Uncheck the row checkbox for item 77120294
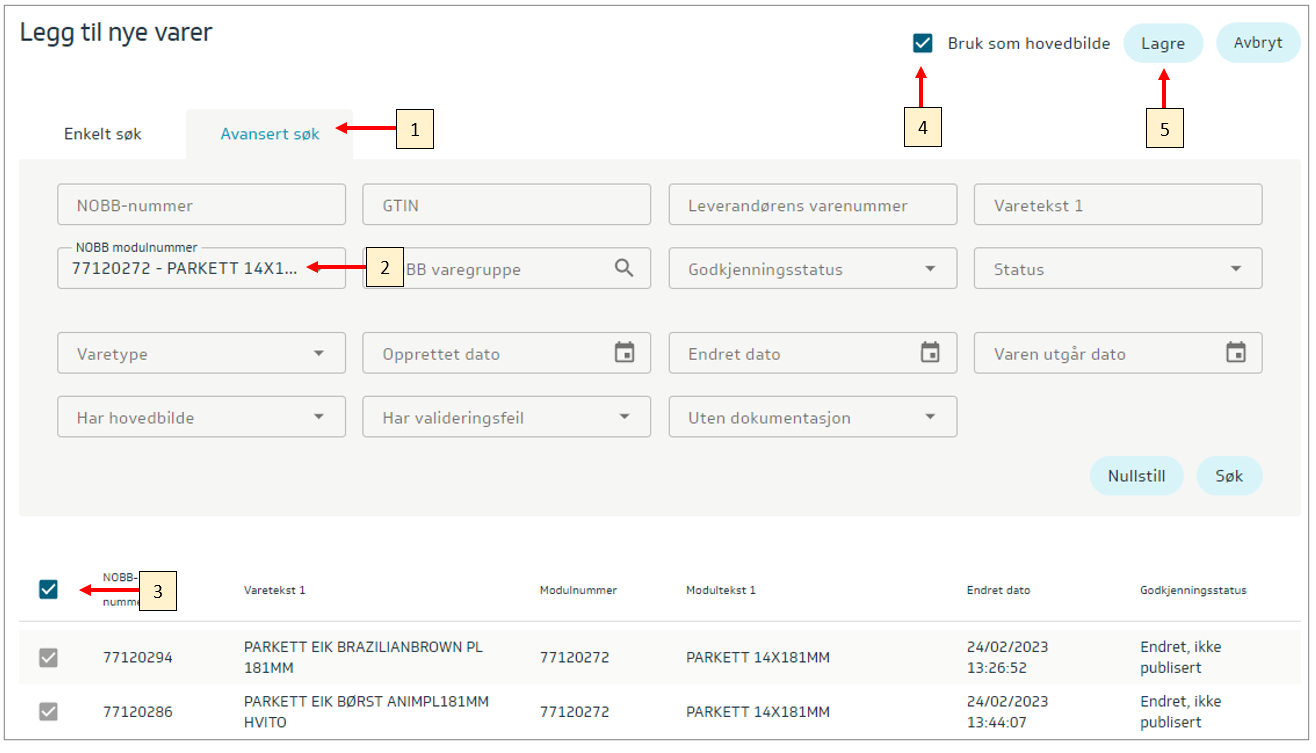 [48, 657]
